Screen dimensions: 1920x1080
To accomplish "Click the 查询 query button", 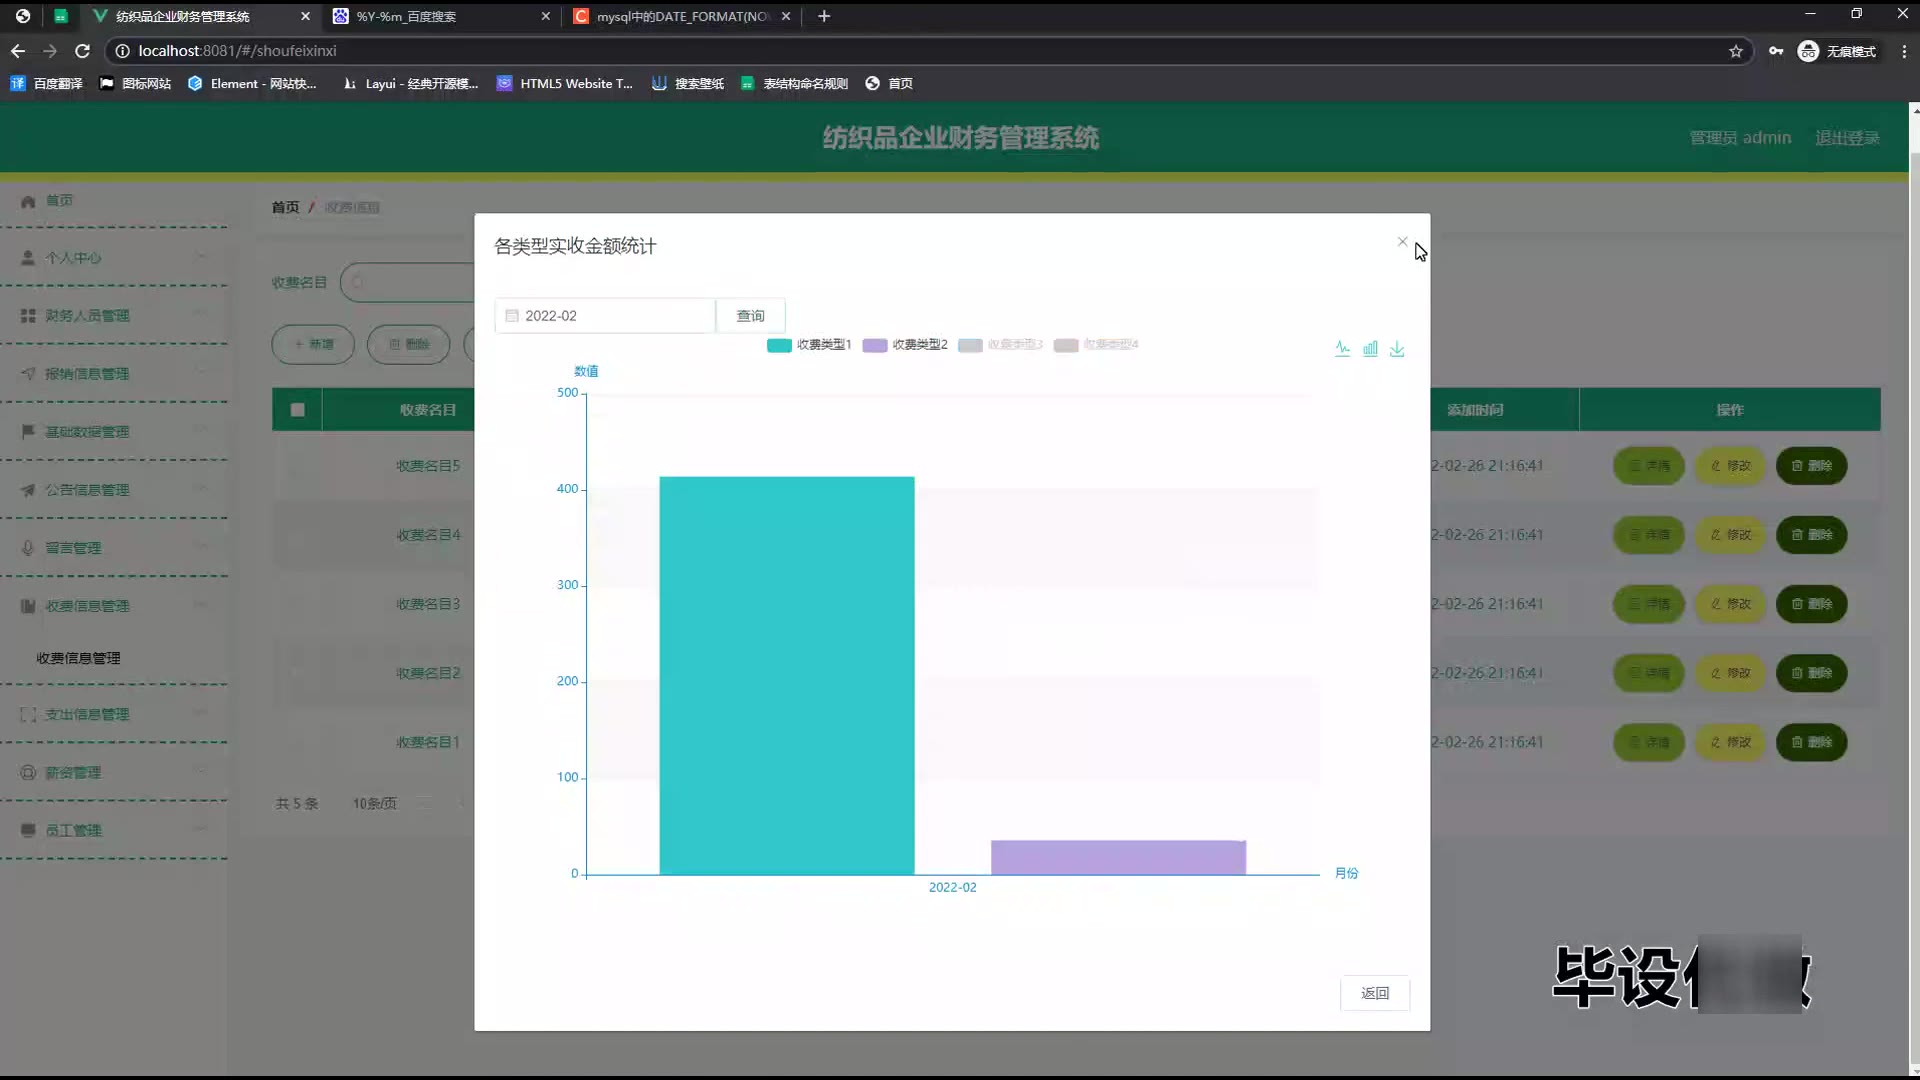I will coord(750,316).
